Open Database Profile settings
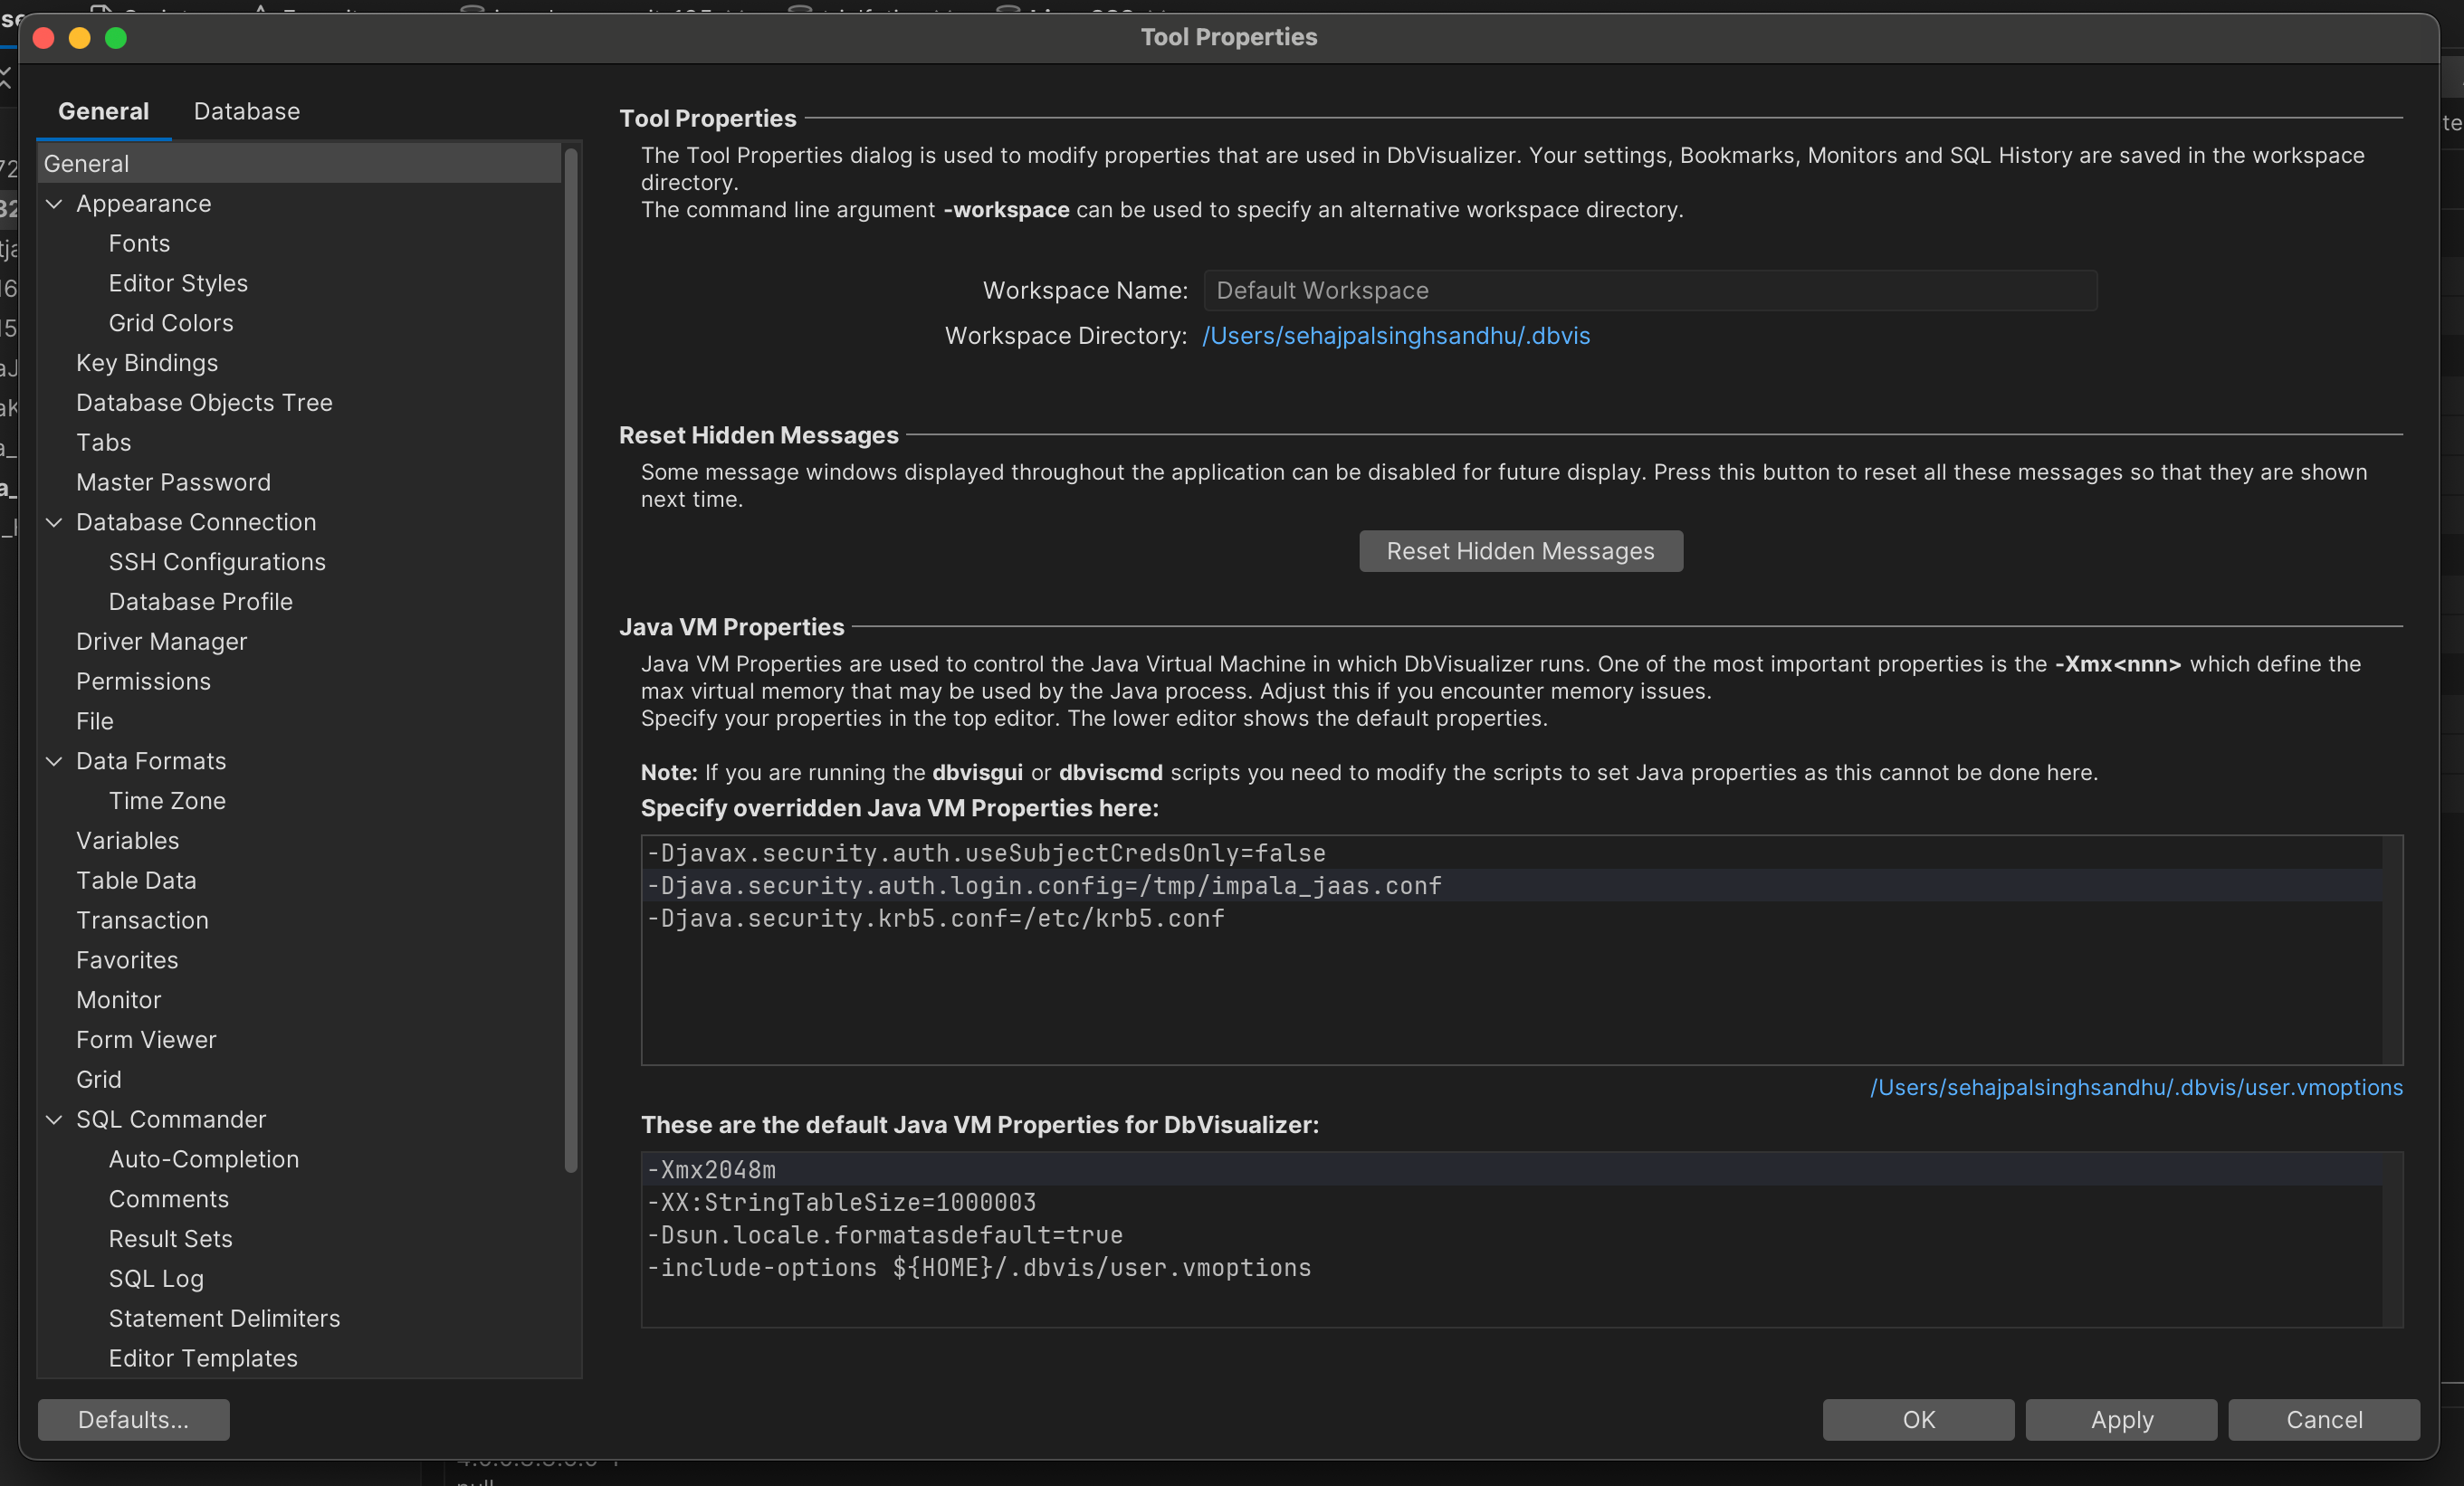2464x1486 pixels. coord(201,601)
